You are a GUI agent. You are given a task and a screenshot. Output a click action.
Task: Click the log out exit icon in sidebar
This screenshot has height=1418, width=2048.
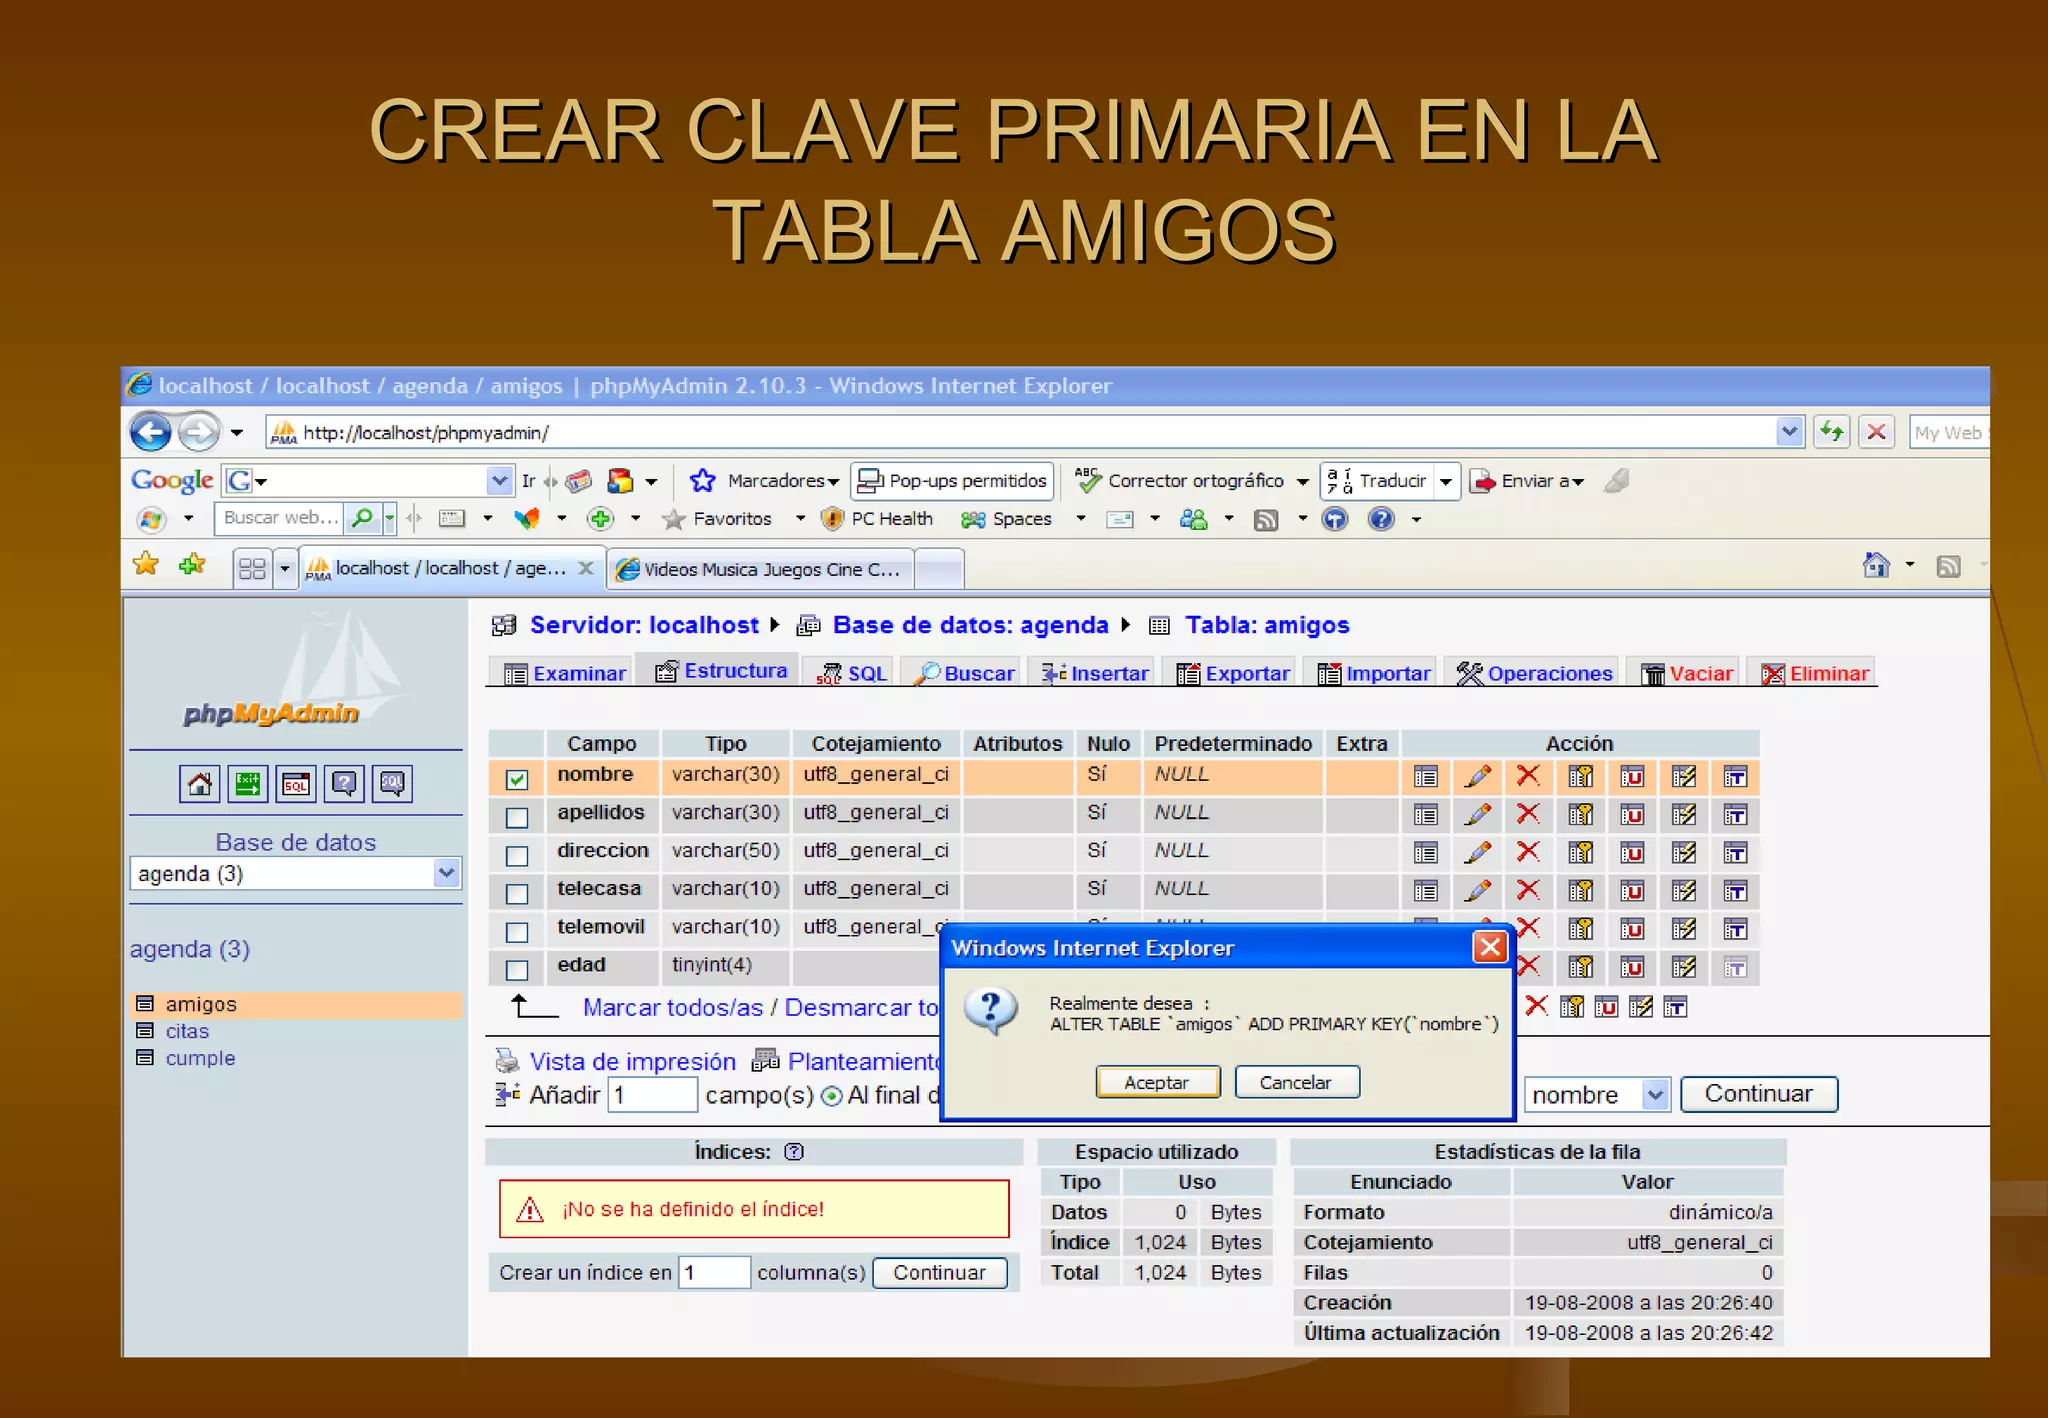[247, 783]
